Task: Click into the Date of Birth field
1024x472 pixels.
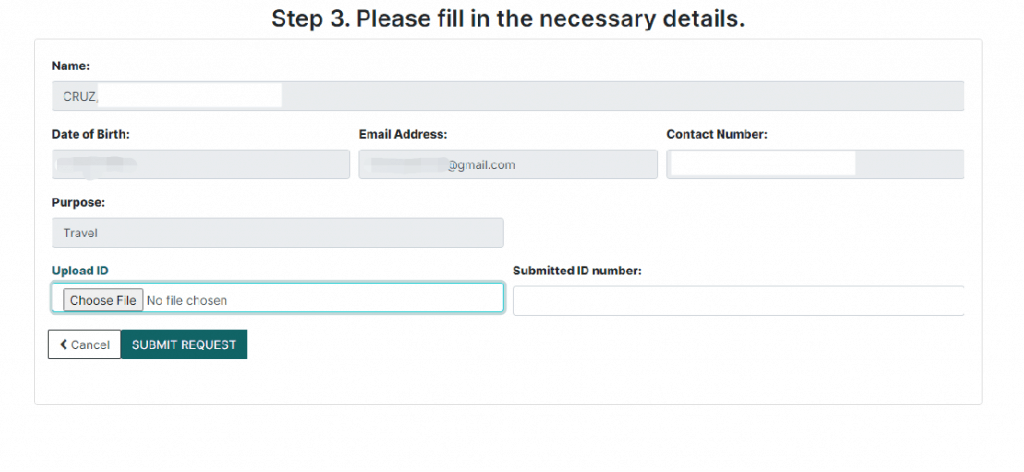Action: (x=200, y=165)
